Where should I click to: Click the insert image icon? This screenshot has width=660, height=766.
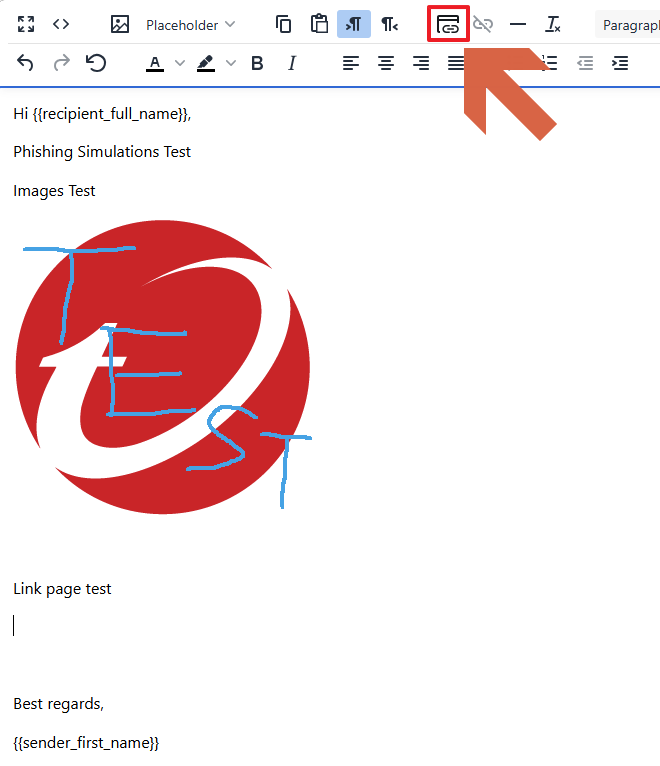[x=120, y=24]
